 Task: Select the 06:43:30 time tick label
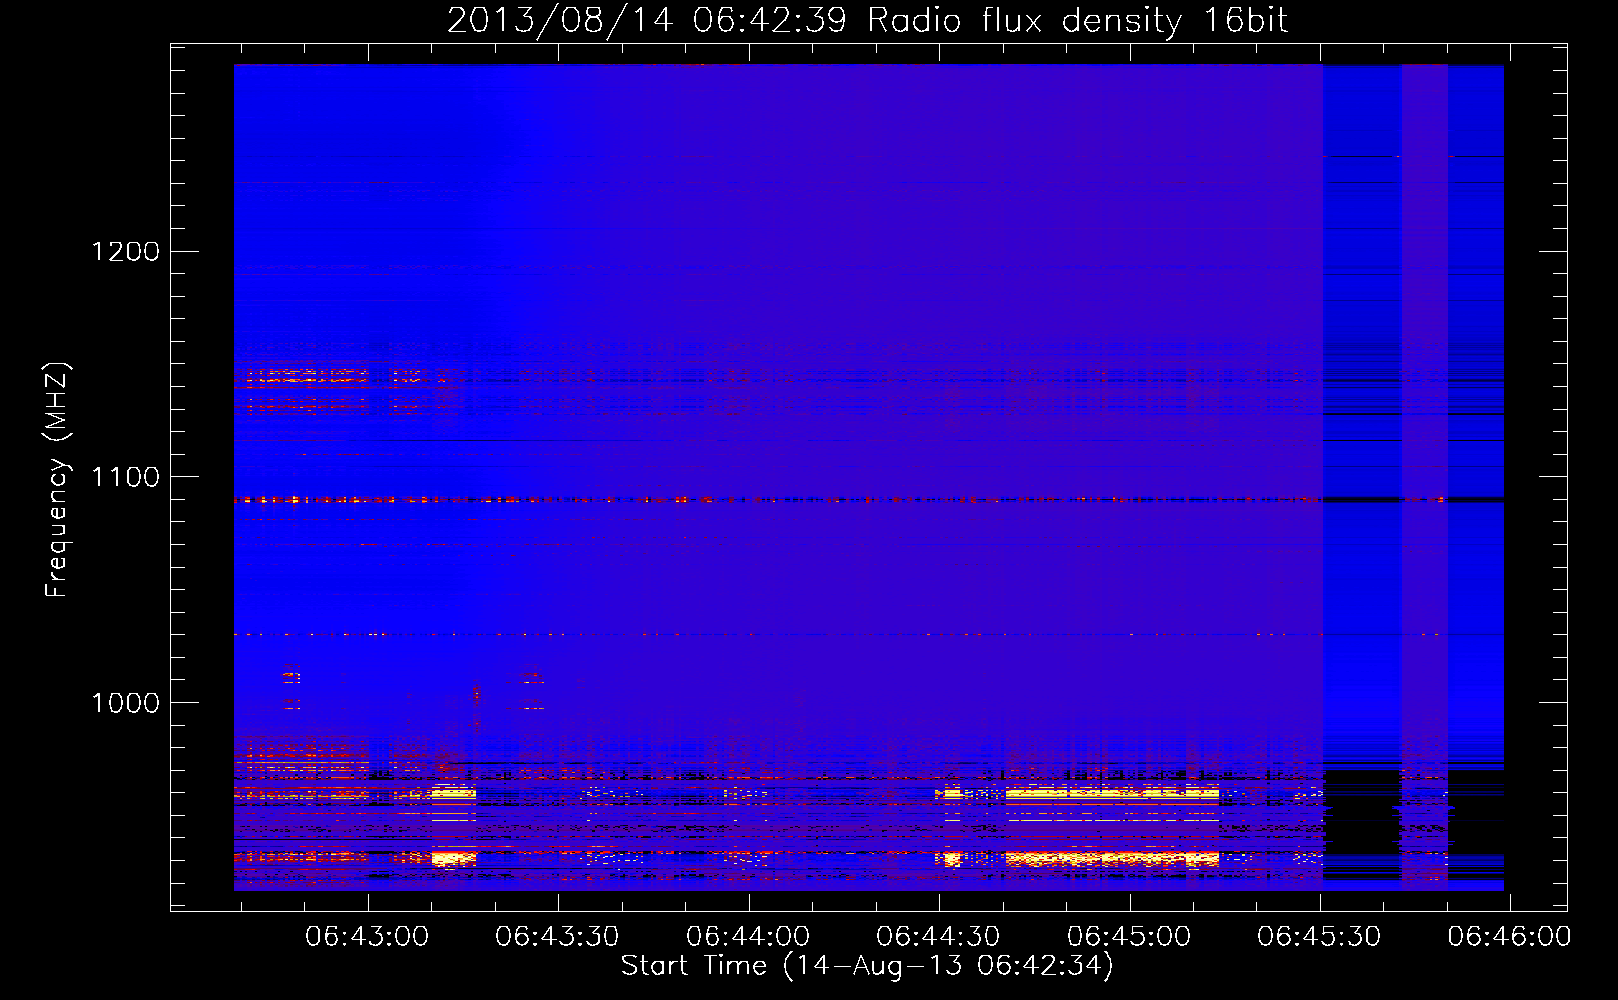pyautogui.click(x=557, y=937)
